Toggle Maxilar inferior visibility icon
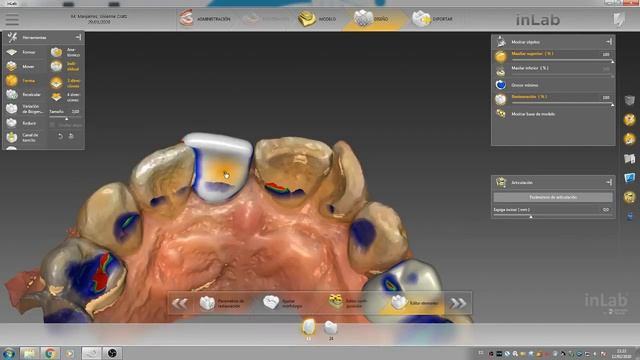The width and height of the screenshot is (640, 360). coord(501,71)
